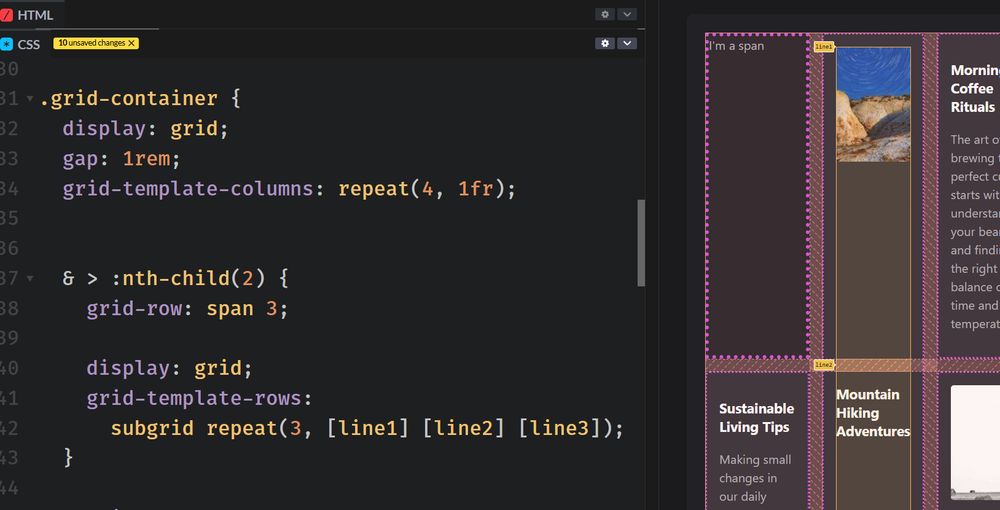This screenshot has width=1000, height=510.
Task: Click the 'I'm a span' text
Action: [x=737, y=46]
